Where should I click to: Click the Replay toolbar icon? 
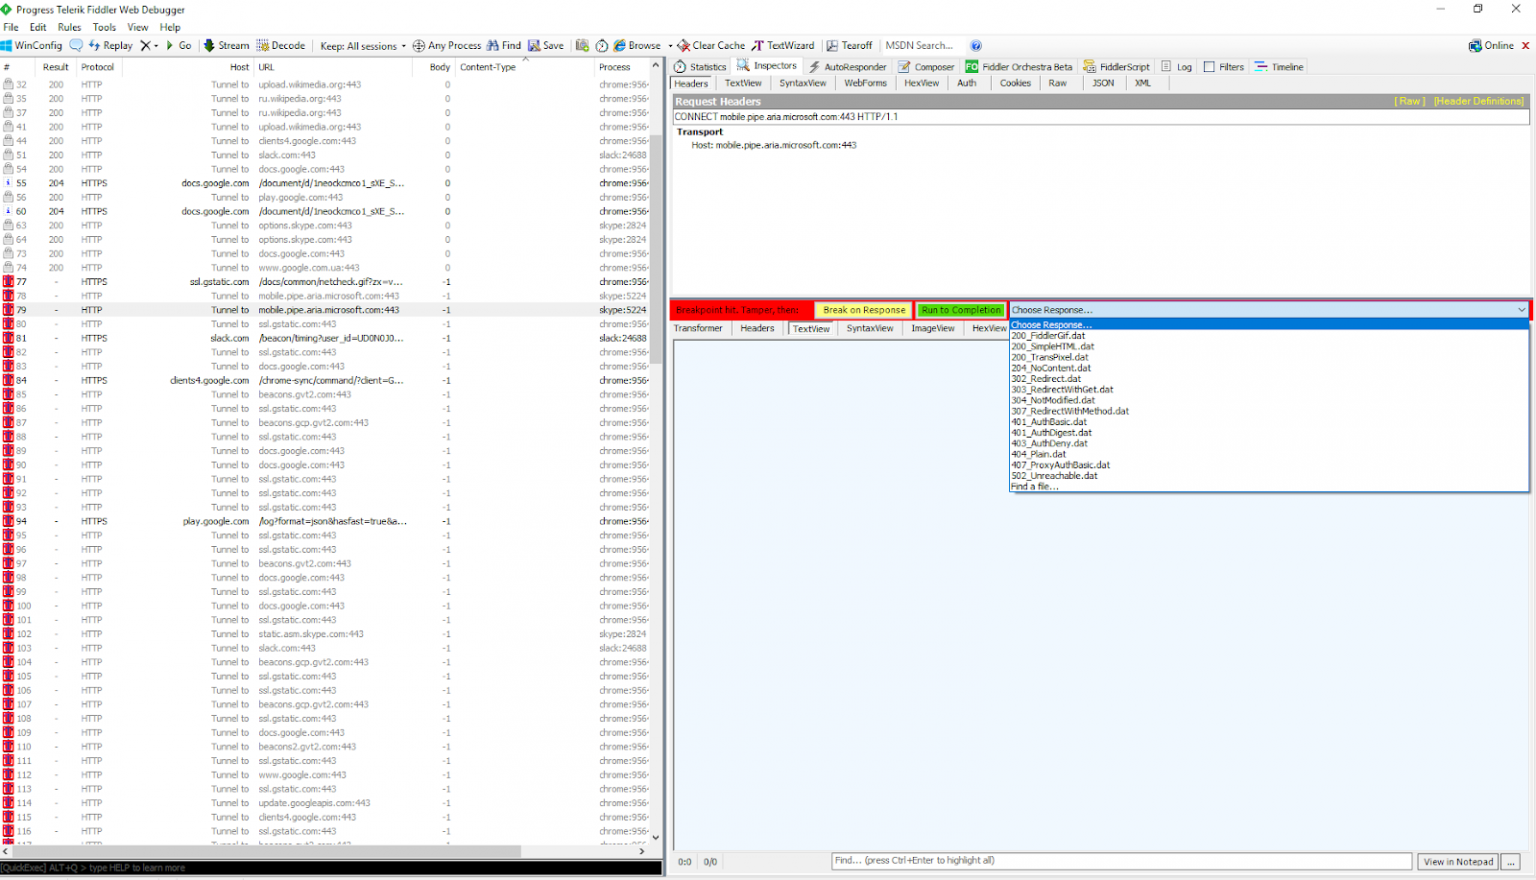click(x=95, y=46)
